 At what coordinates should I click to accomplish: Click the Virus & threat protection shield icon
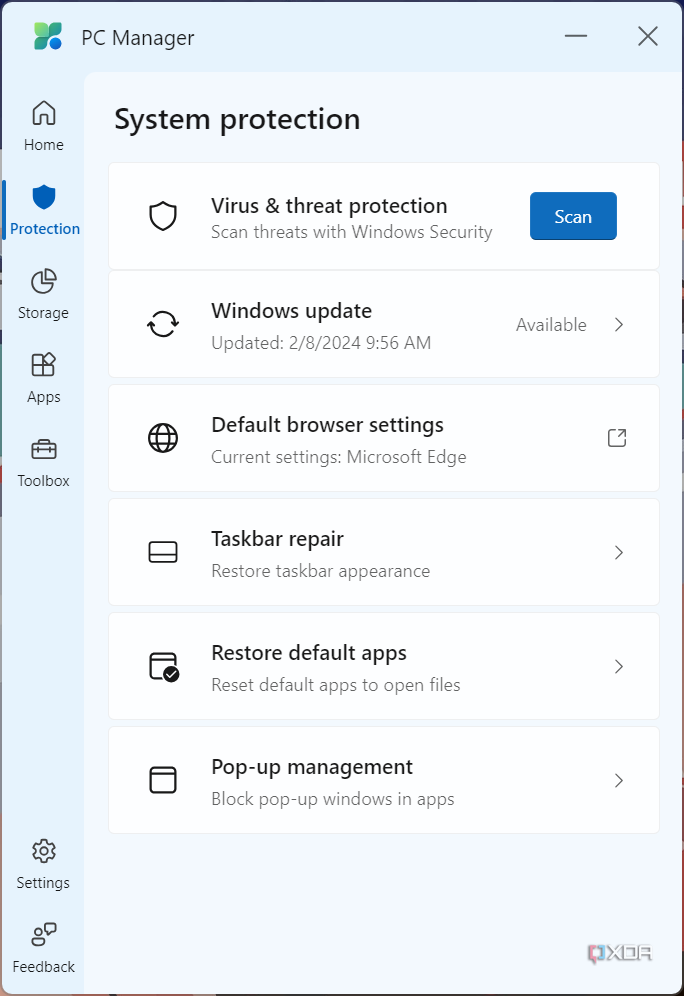point(163,216)
